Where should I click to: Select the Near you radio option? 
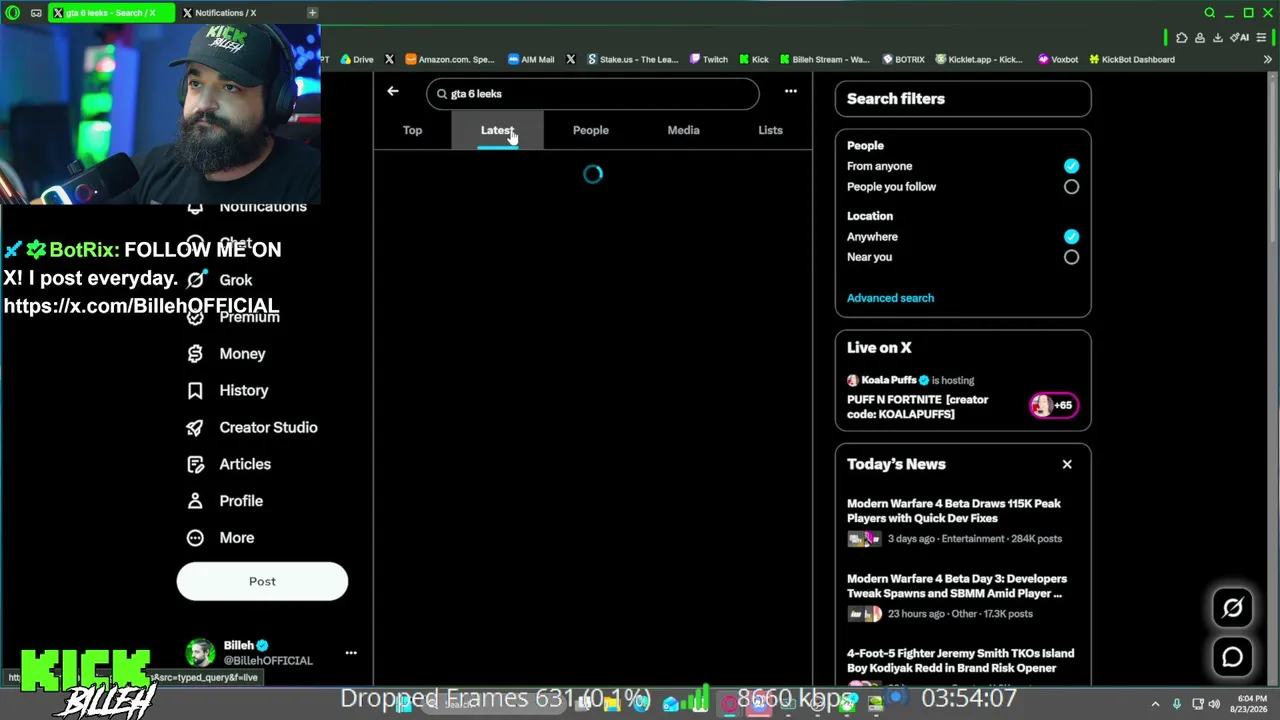pos(1071,257)
